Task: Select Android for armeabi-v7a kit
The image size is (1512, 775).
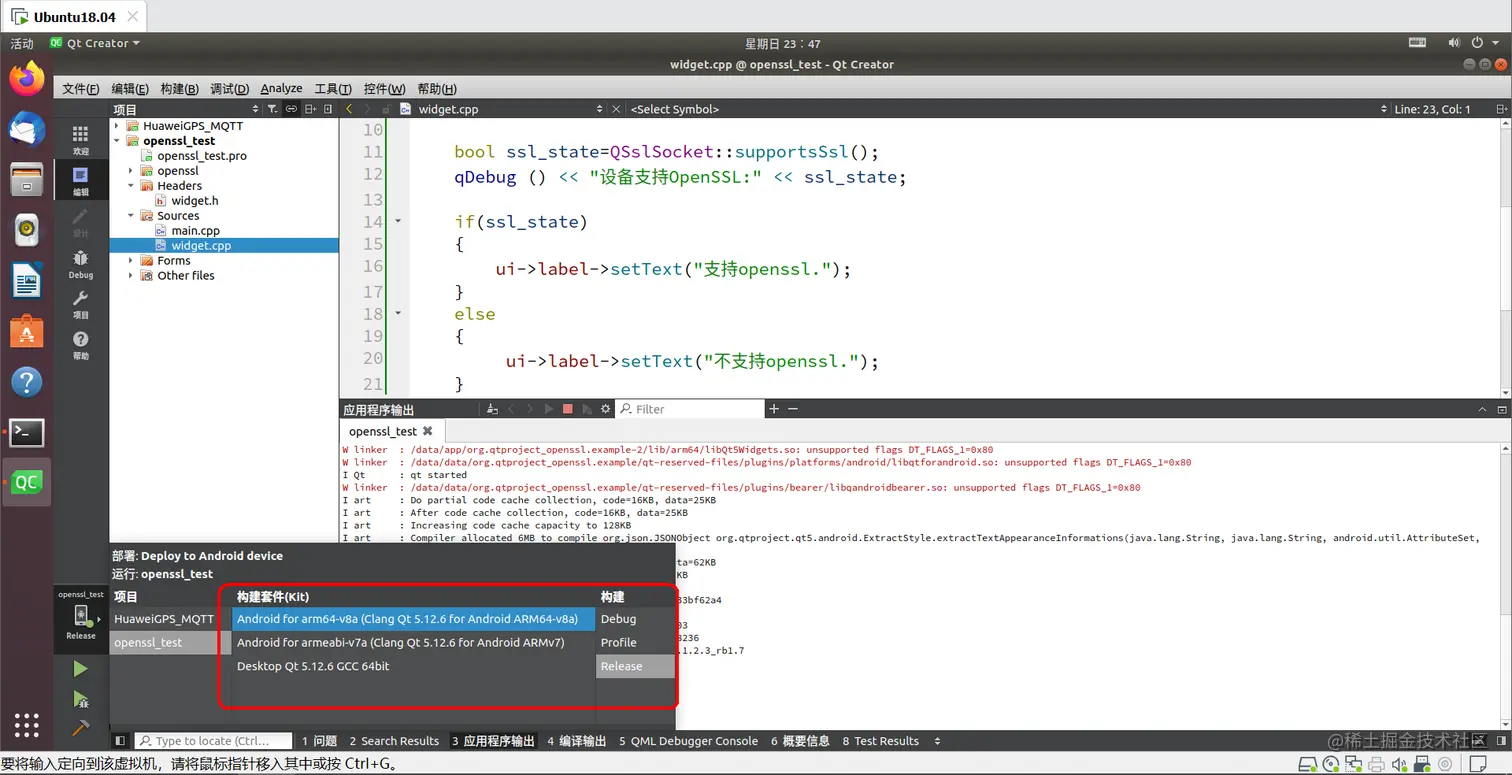Action: point(413,642)
